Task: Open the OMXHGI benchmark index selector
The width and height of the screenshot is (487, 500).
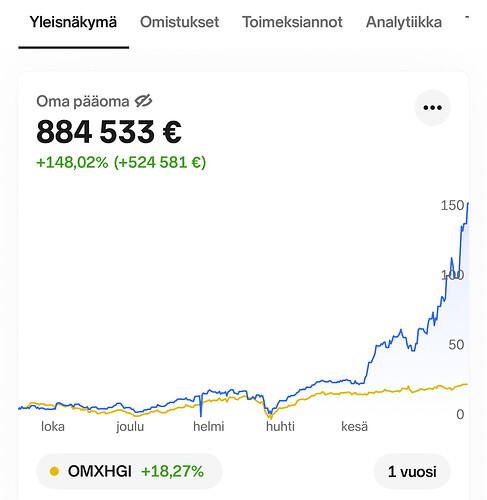Action: pos(129,472)
